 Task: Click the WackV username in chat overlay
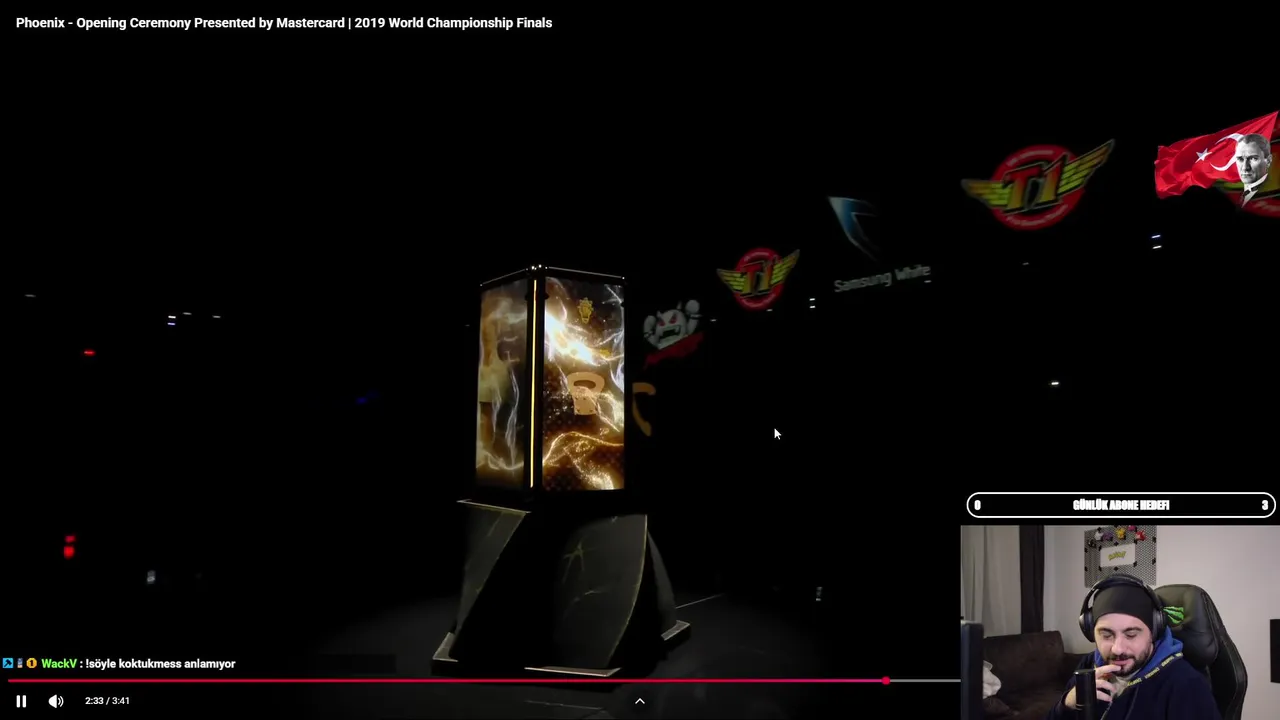(59, 664)
